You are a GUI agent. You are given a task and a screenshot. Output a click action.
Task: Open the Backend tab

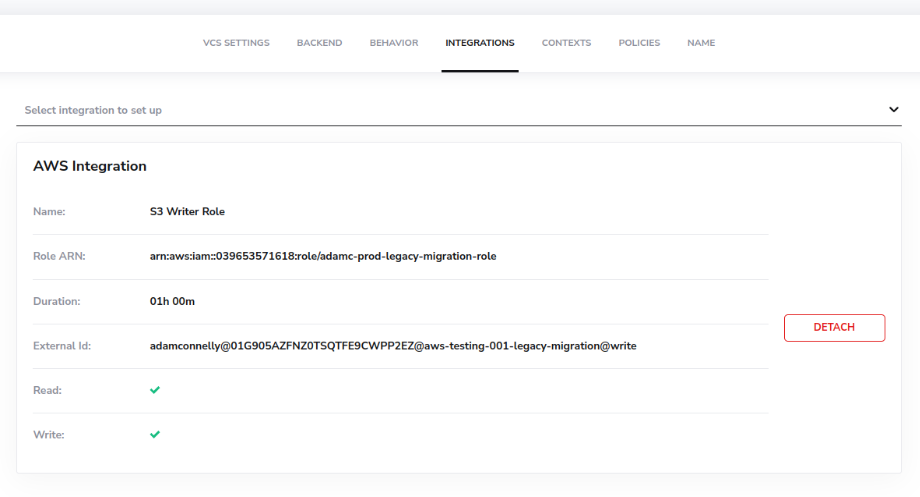[x=319, y=43]
